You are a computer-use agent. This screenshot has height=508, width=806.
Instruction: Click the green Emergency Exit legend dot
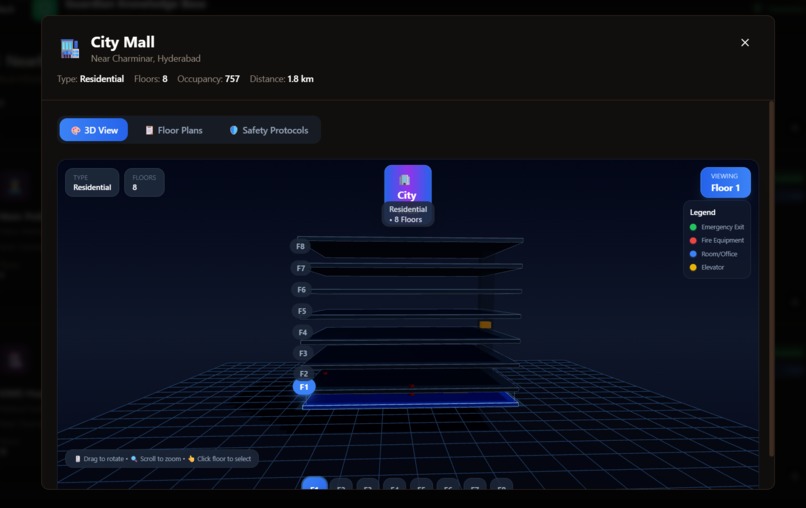click(x=692, y=227)
